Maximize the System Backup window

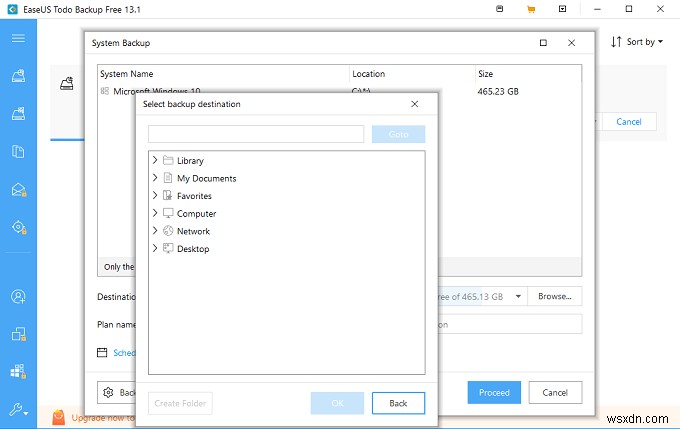(x=543, y=43)
